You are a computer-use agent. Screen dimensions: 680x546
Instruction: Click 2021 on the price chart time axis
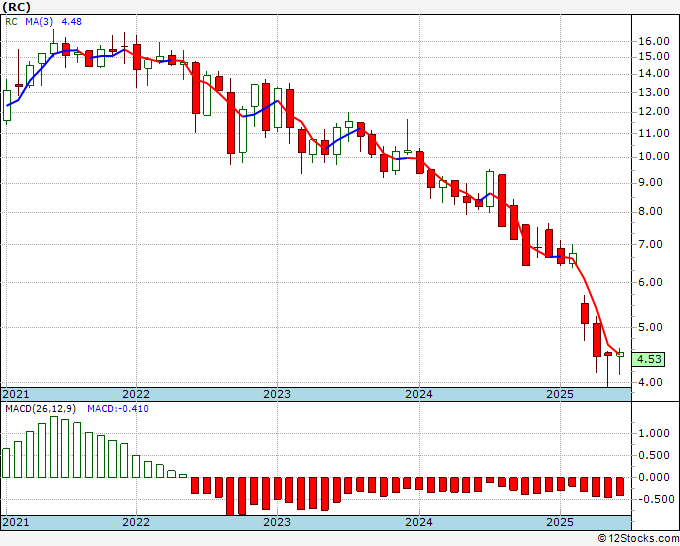pos(16,394)
